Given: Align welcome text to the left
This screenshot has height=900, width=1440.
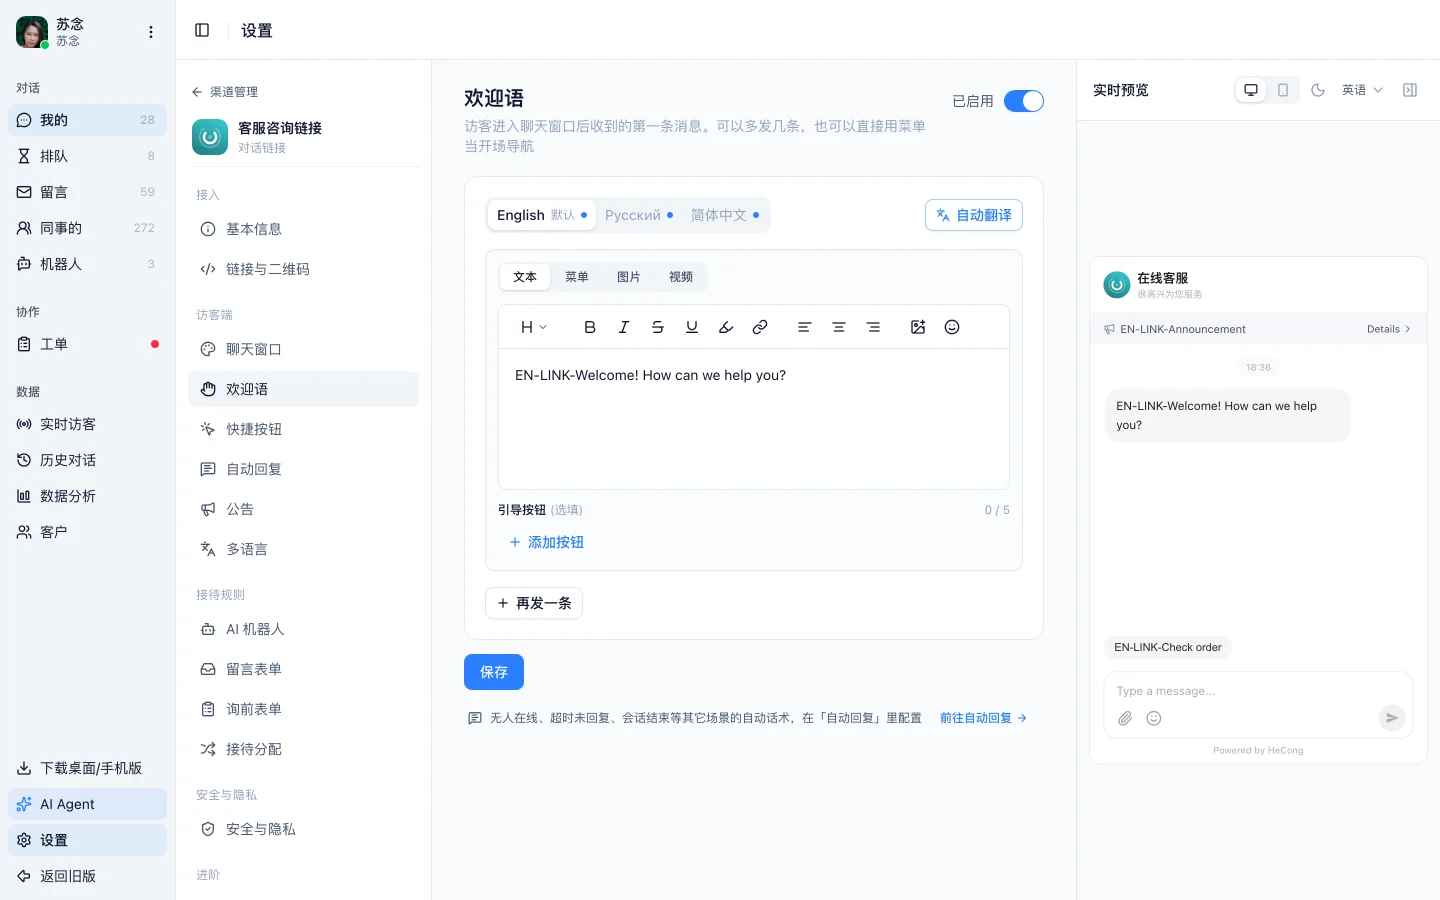Looking at the screenshot, I should [x=804, y=327].
